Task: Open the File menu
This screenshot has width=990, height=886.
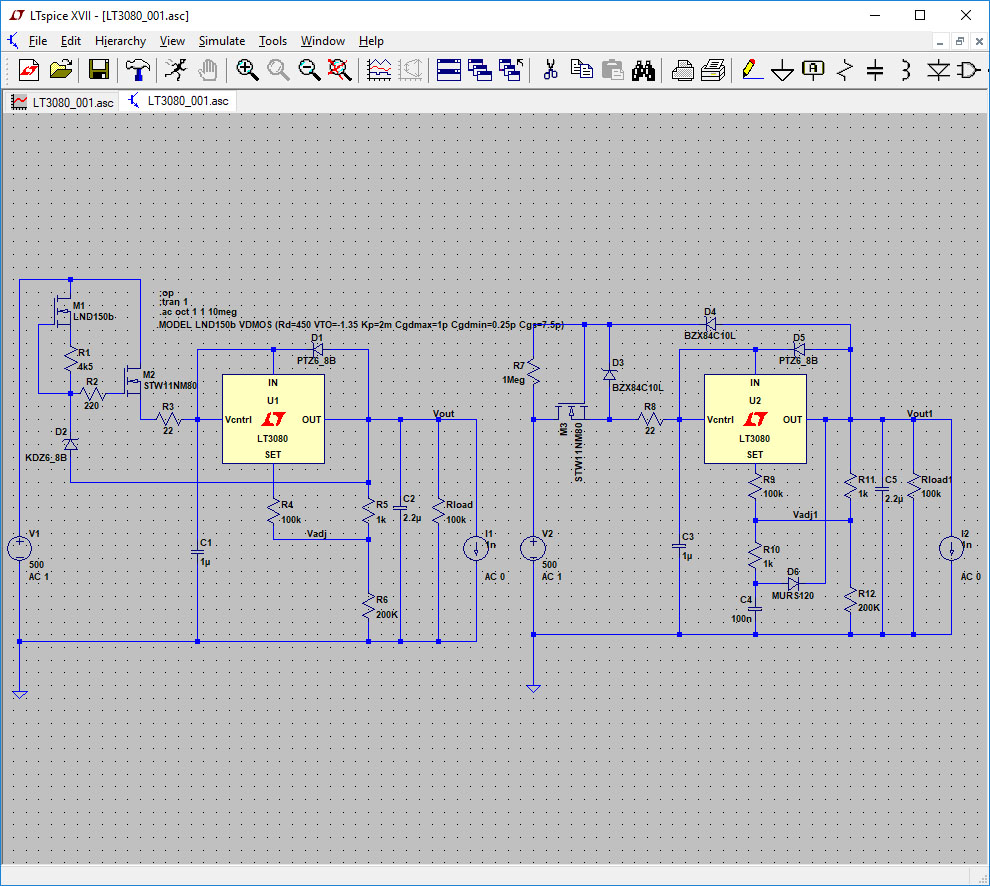Action: click(38, 41)
